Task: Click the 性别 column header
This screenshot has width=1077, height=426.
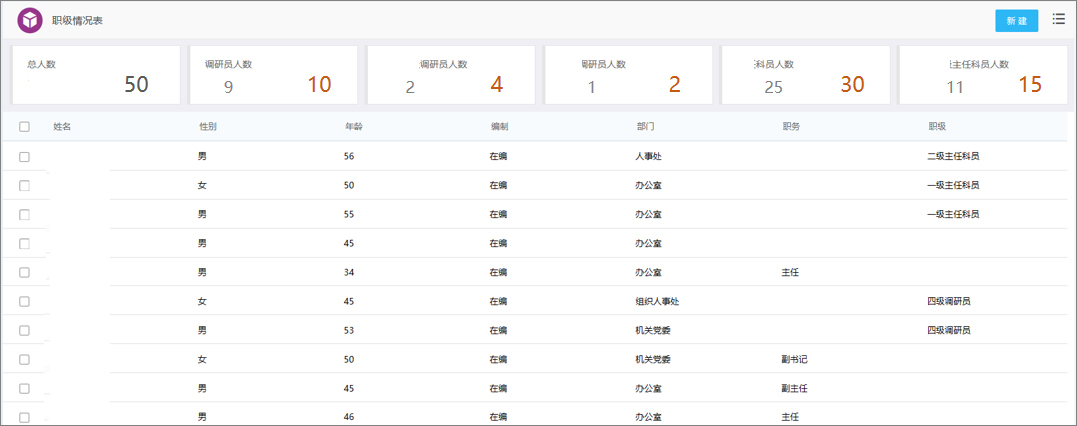Action: click(208, 126)
